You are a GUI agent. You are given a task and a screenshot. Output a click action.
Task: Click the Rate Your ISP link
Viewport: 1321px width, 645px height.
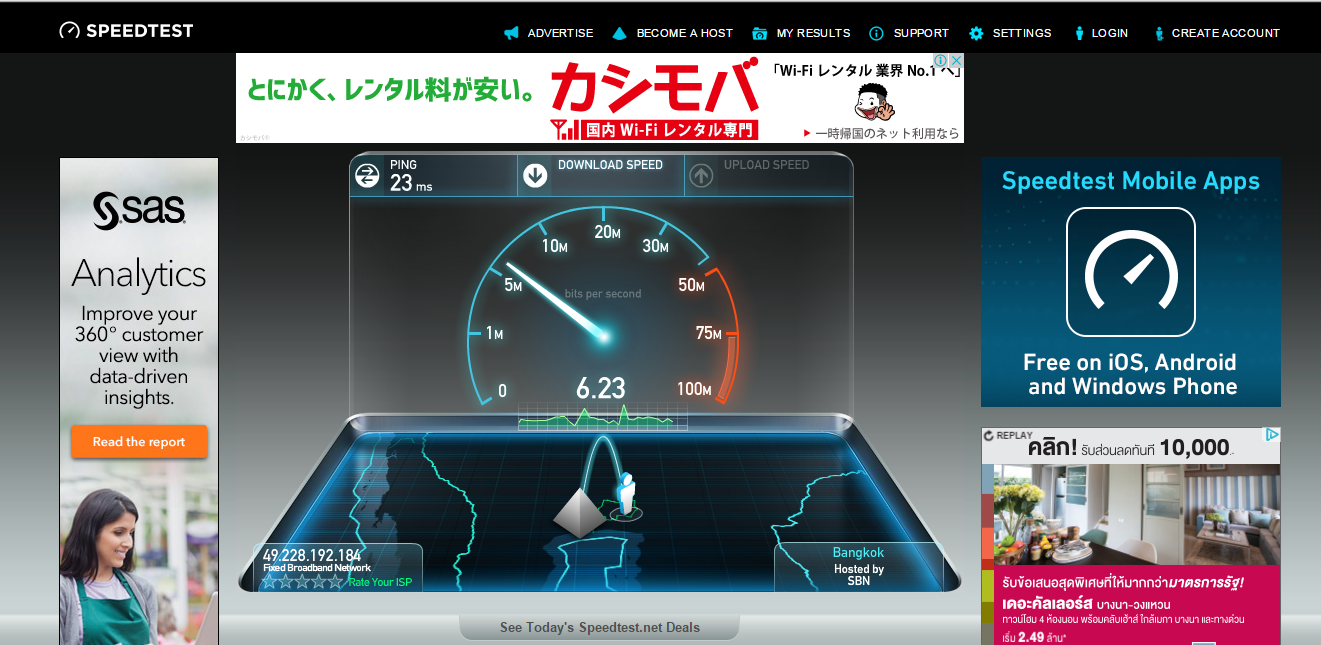click(380, 582)
